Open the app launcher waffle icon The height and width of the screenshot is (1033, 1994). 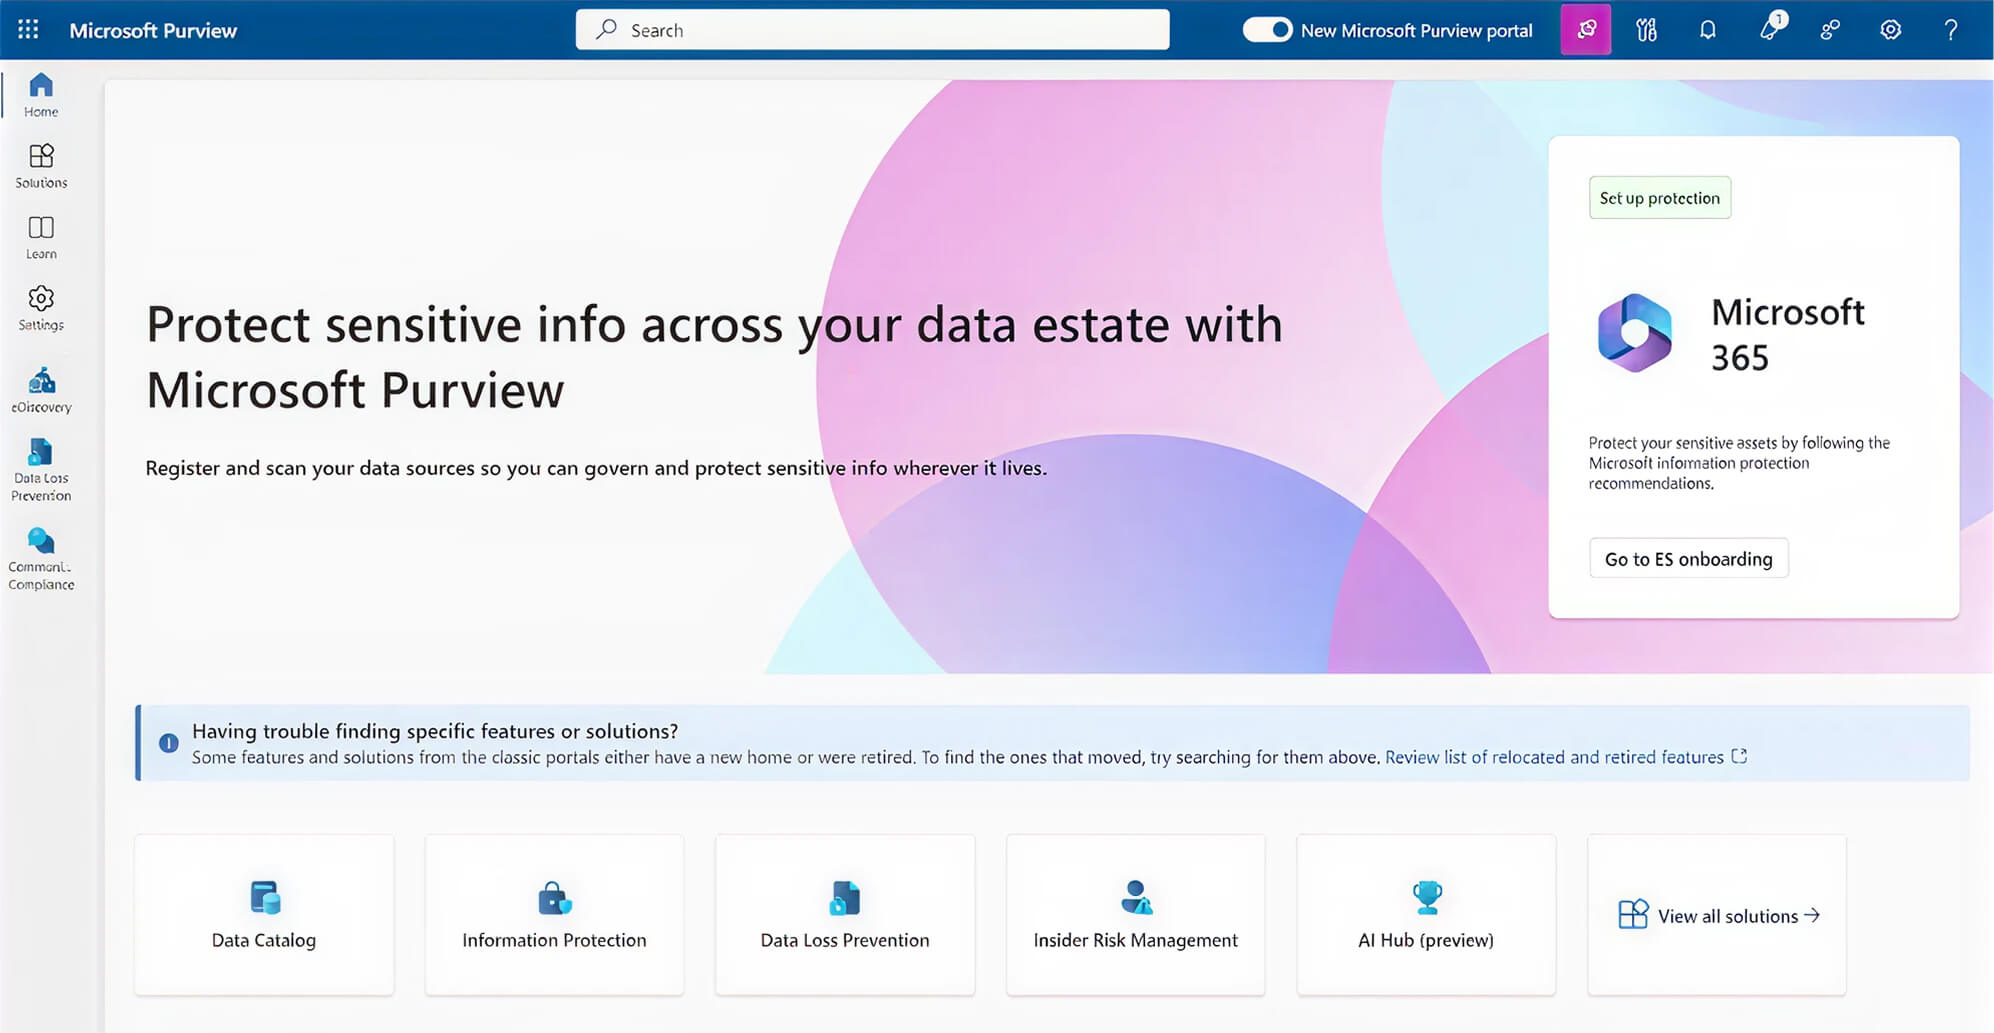28,30
